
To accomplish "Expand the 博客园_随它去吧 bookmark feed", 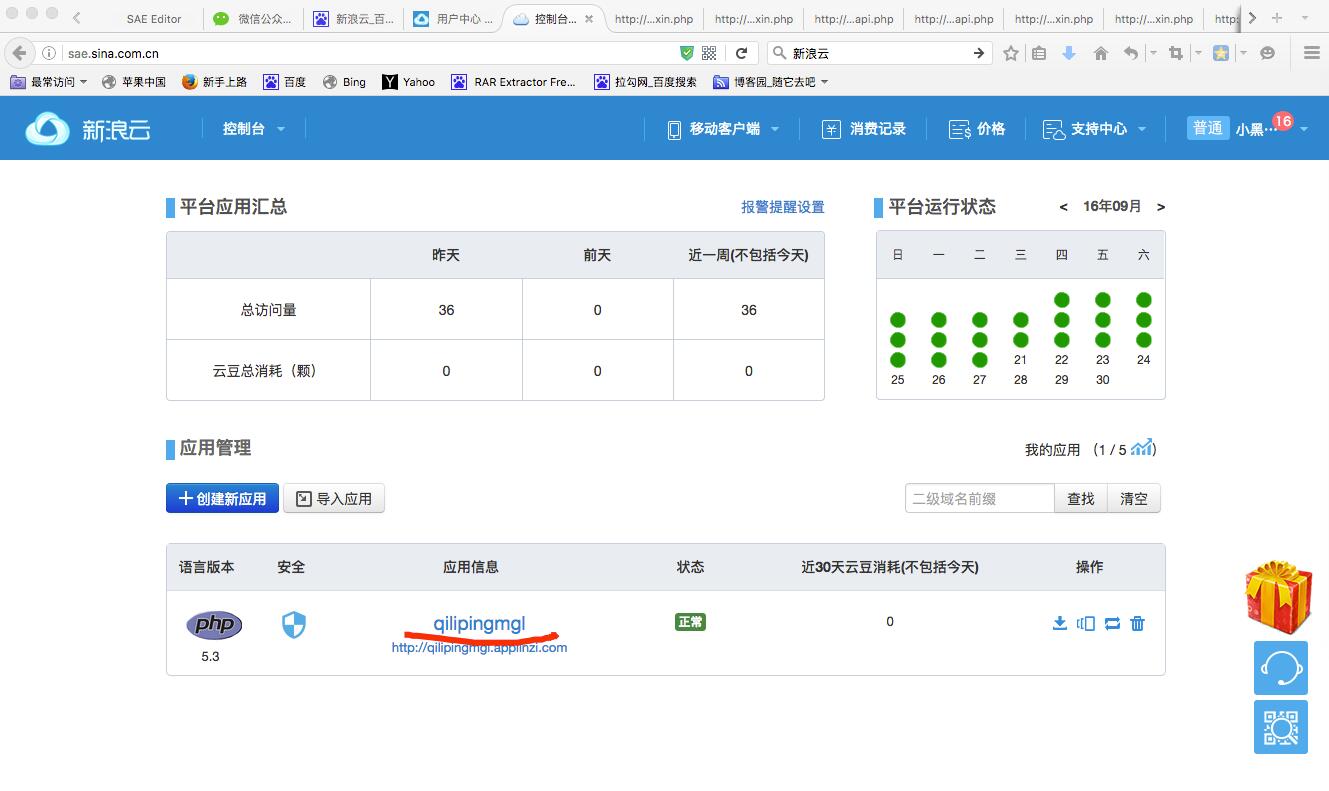I will 771,82.
